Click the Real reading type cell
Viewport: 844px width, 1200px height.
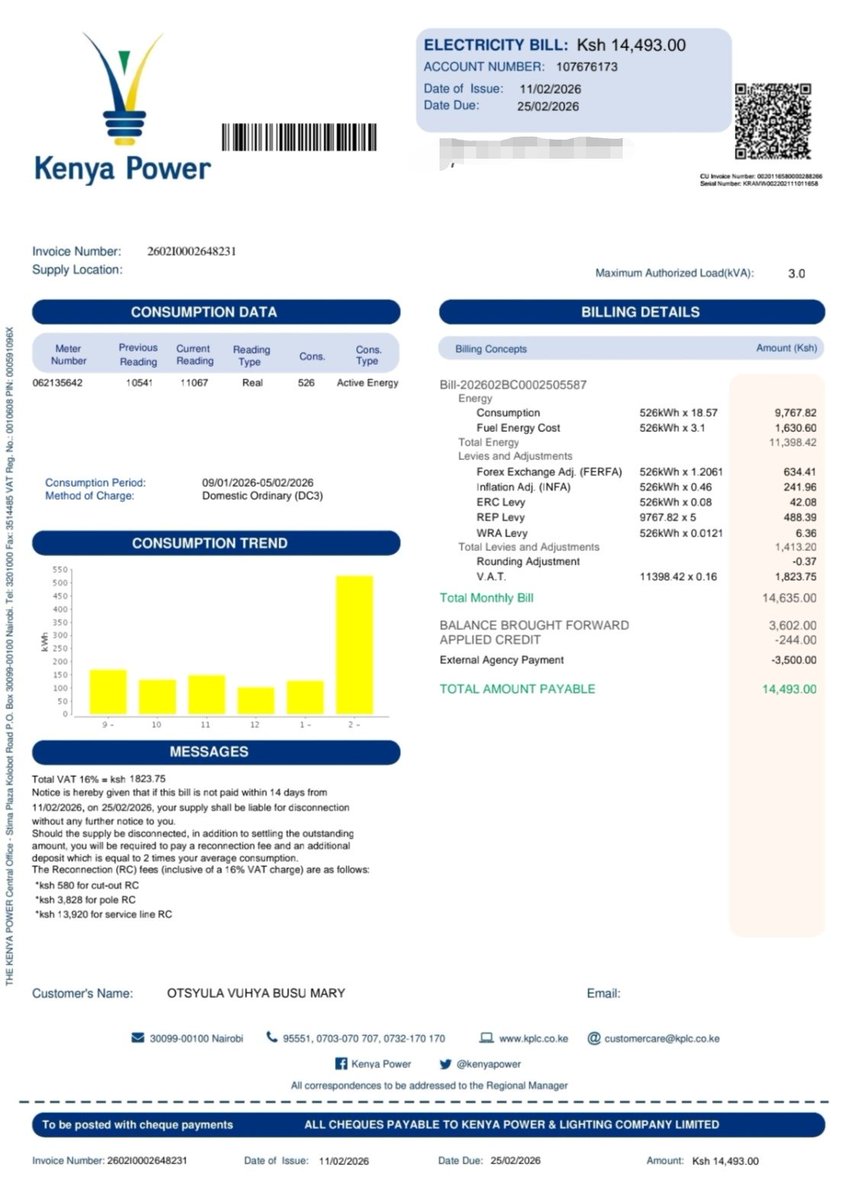pyautogui.click(x=252, y=383)
